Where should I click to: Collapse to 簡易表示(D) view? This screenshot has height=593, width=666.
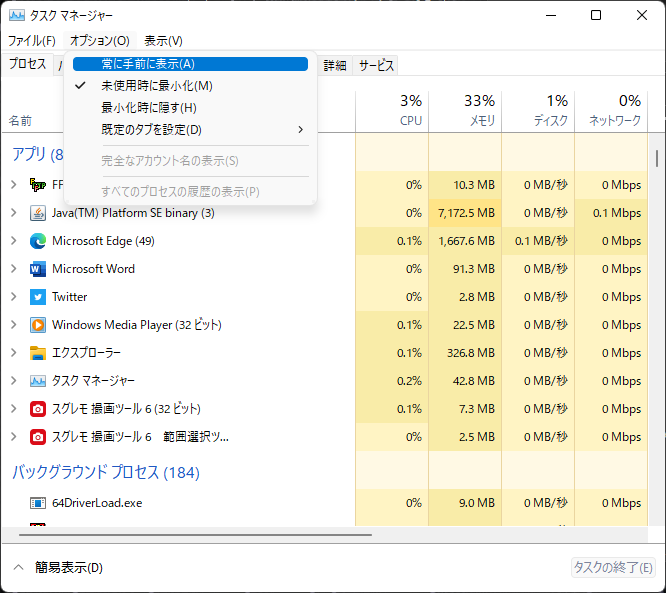point(58,568)
